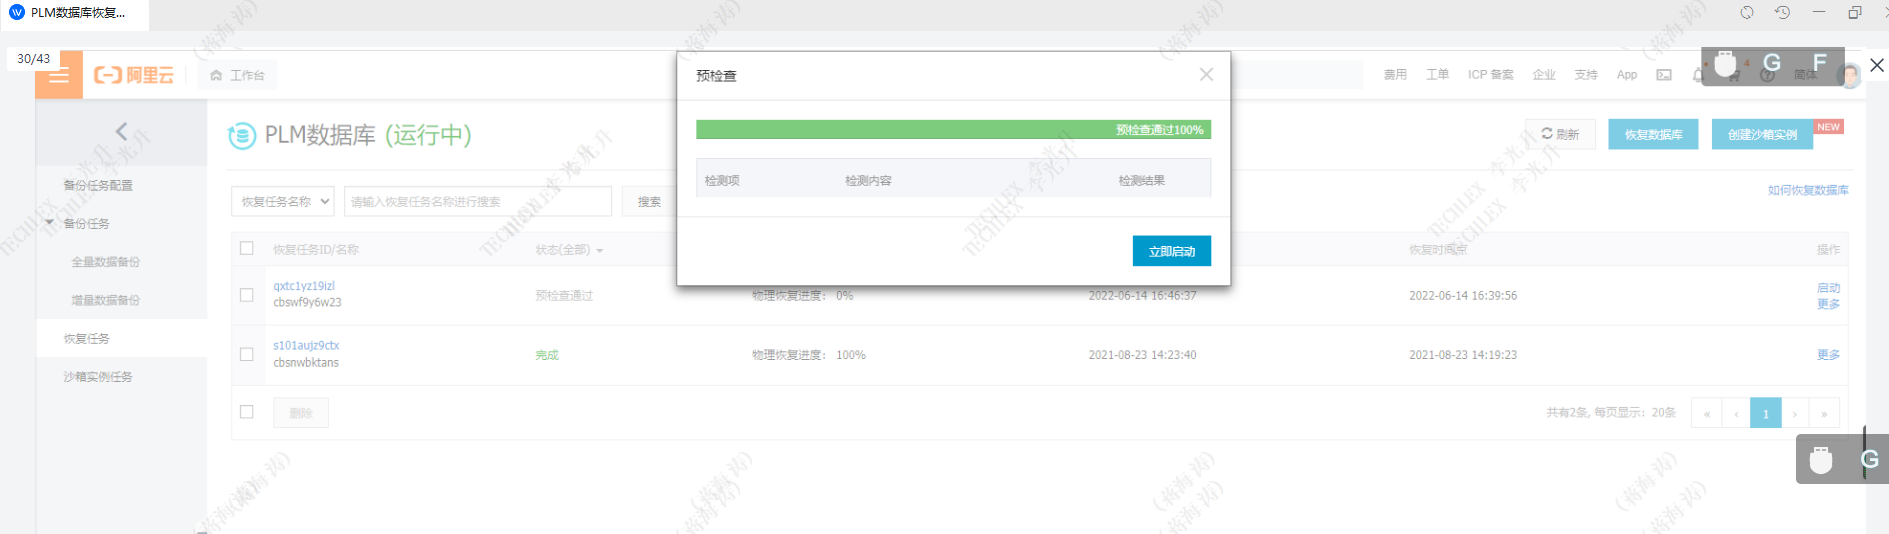The height and width of the screenshot is (534, 1889).
Task: Click the 如何恢复数据库 help link
Action: 1807,190
